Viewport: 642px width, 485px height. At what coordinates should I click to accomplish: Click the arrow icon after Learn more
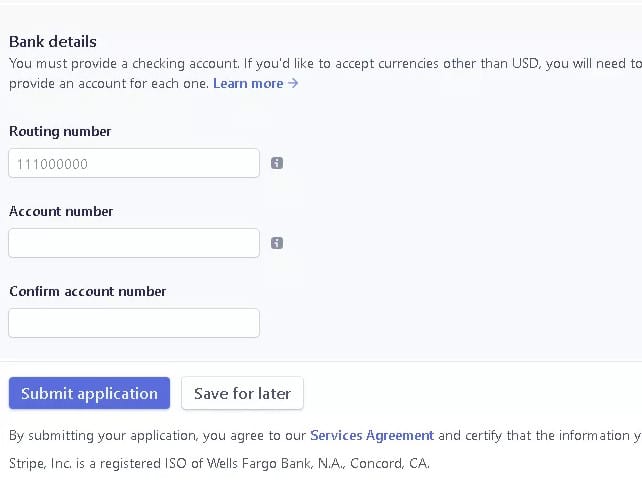point(293,83)
